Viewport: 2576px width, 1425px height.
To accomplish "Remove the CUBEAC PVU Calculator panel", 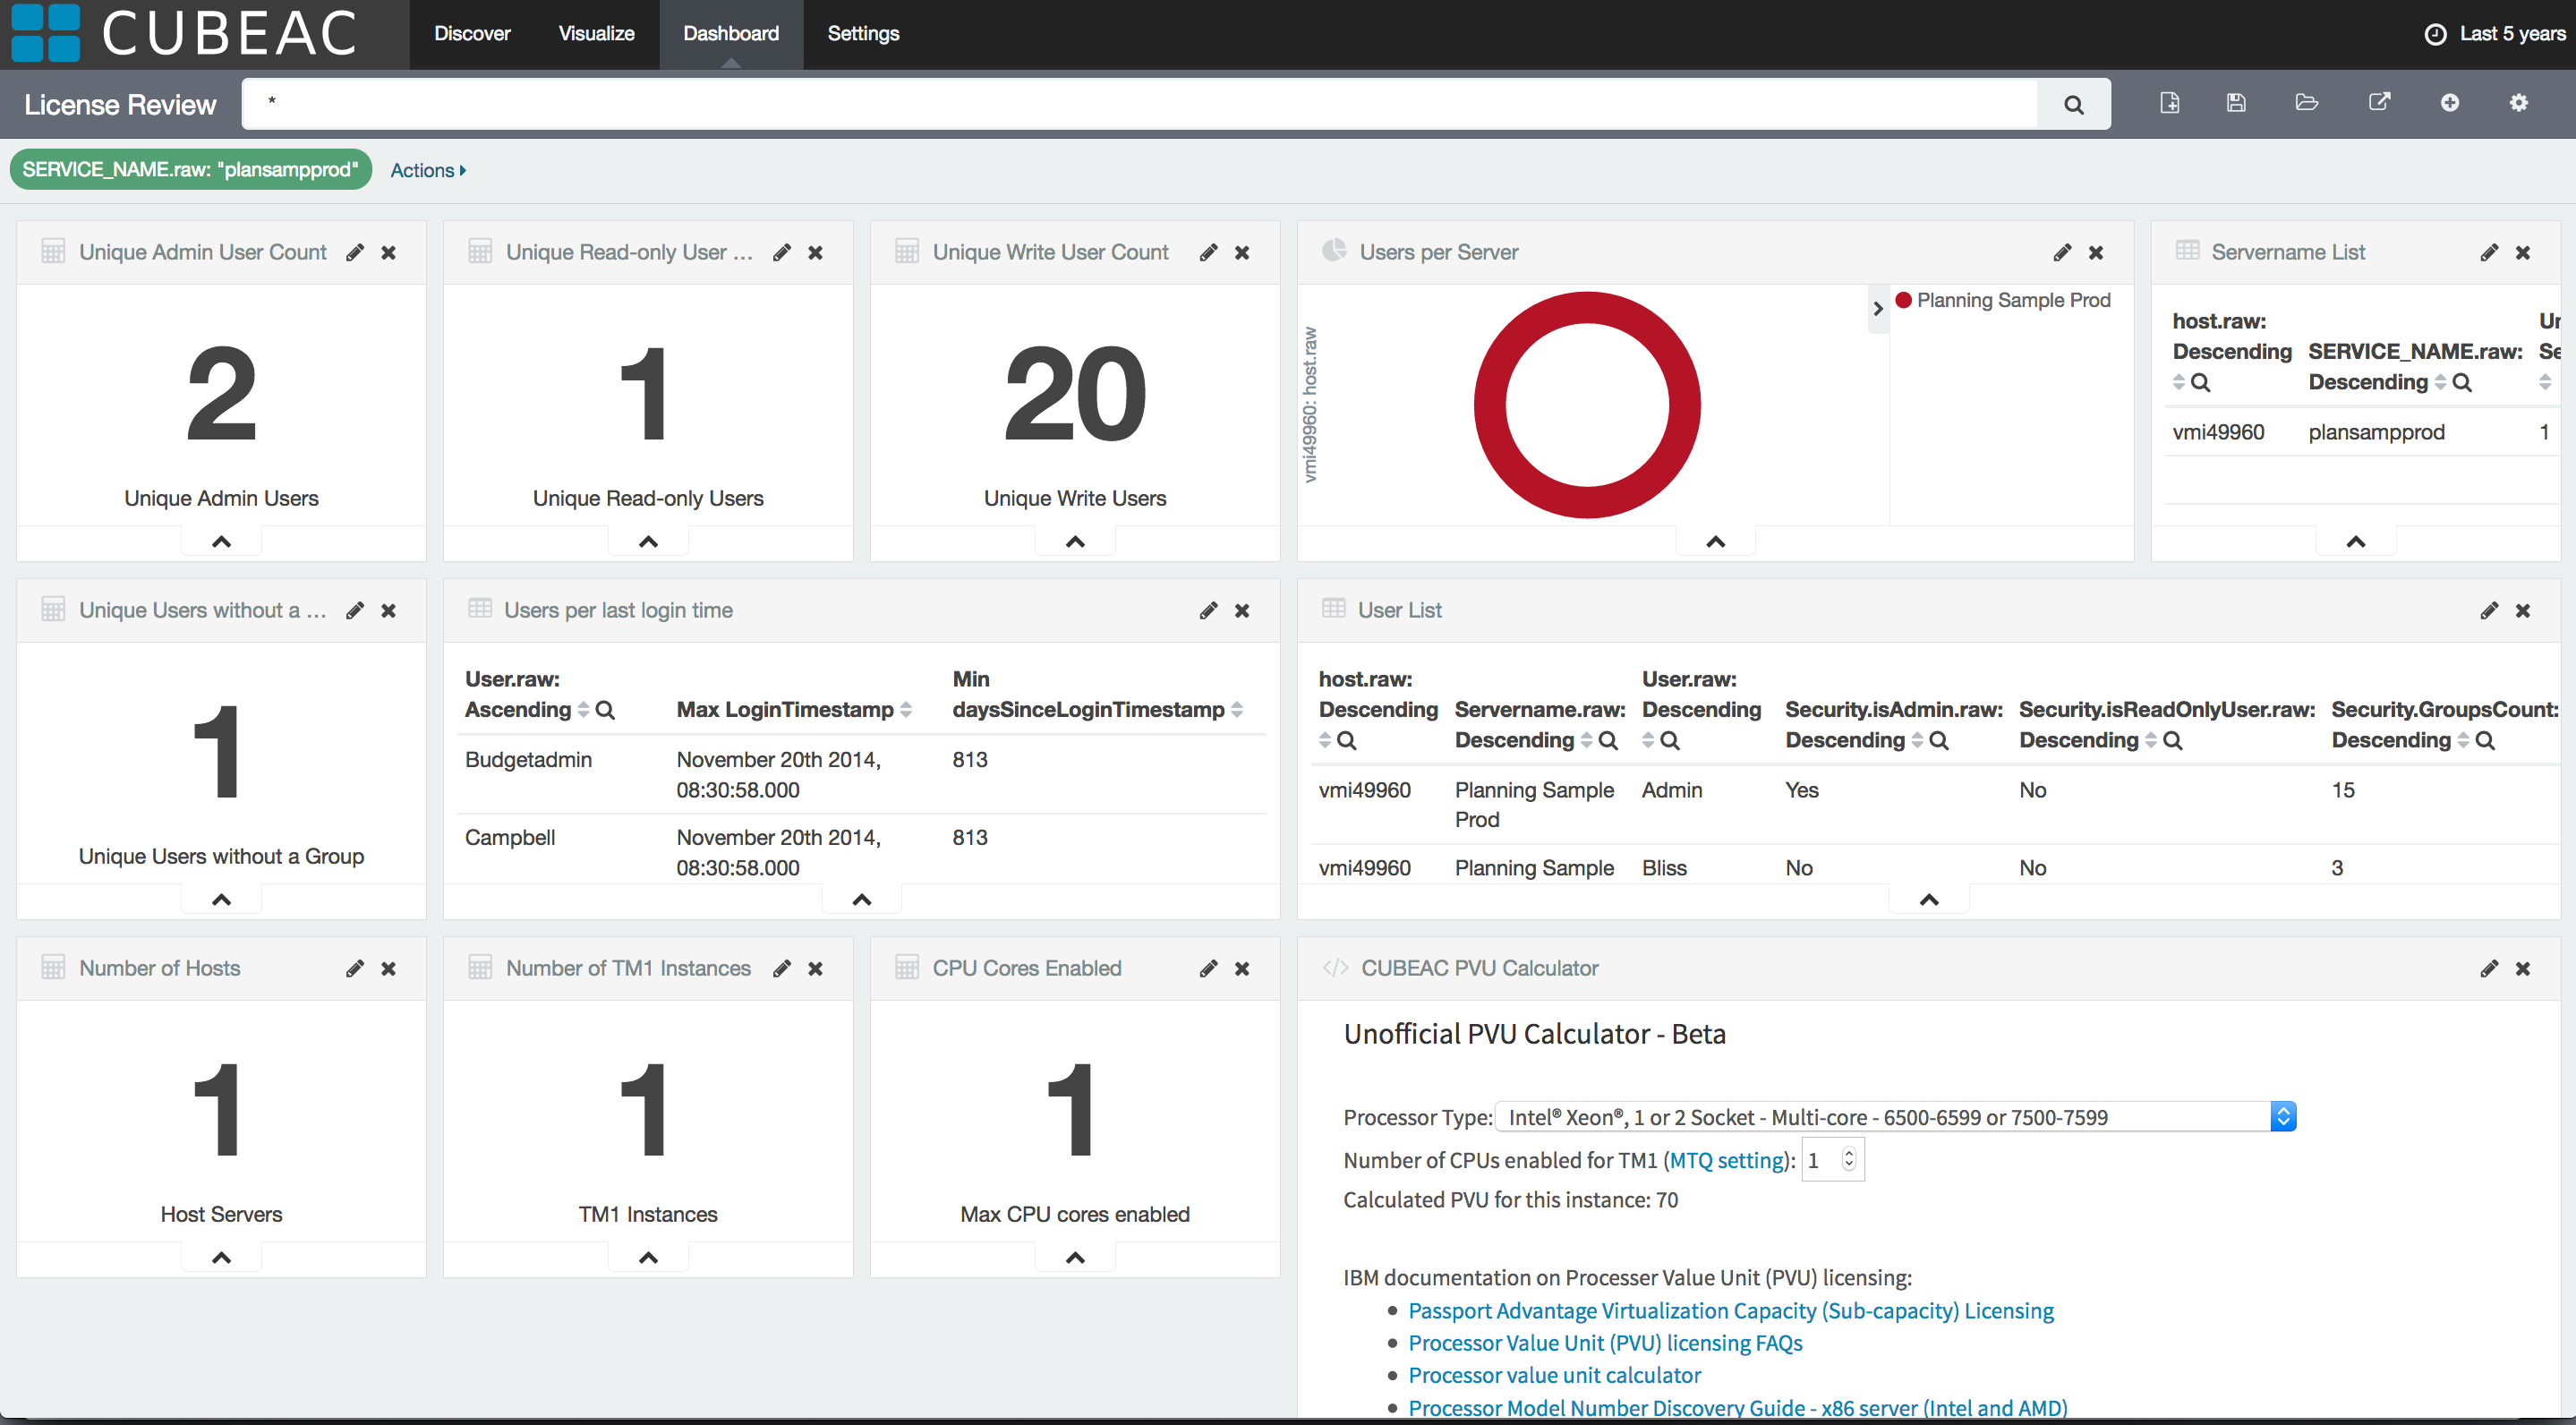I will 2522,969.
